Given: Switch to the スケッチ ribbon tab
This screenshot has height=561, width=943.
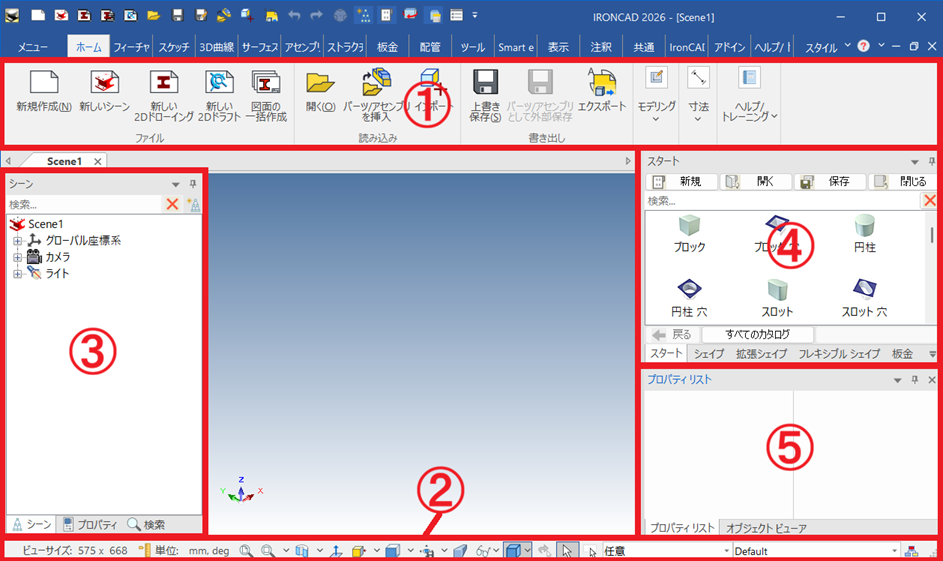Looking at the screenshot, I should click(174, 47).
